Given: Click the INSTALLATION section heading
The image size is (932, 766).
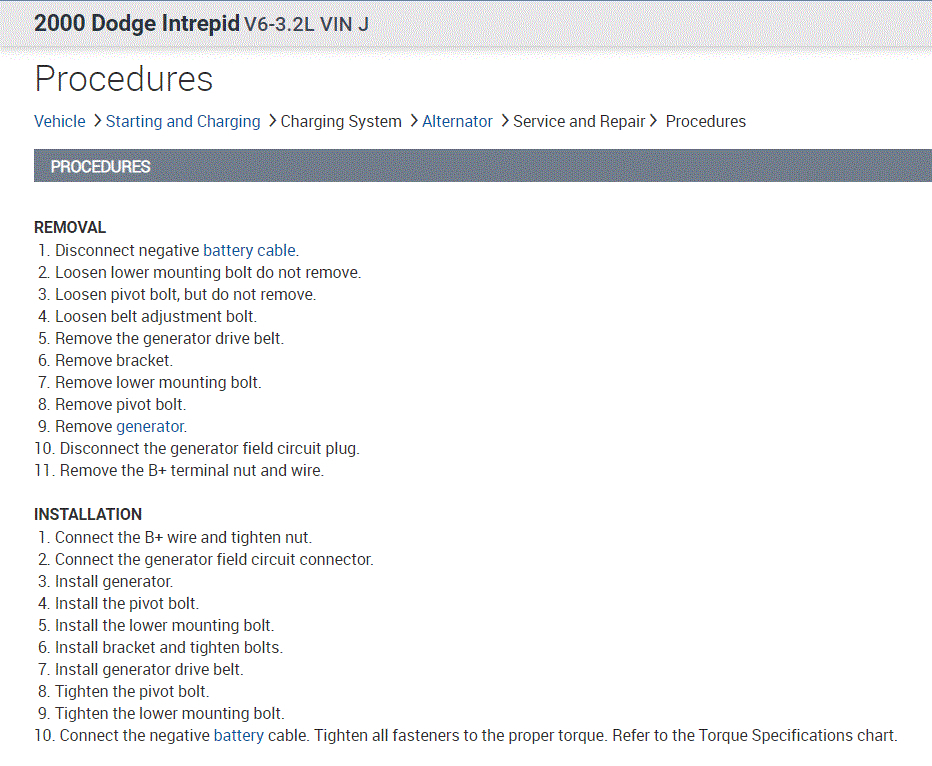Looking at the screenshot, I should (88, 514).
